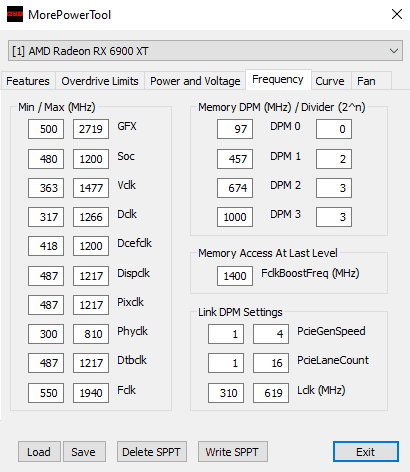
Task: Click the Write SPPT button
Action: pos(233,452)
